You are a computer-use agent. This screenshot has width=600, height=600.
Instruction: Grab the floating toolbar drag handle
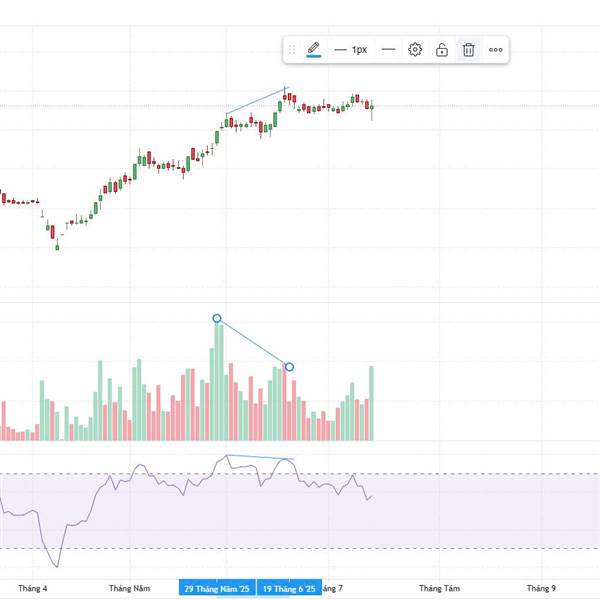tap(292, 49)
